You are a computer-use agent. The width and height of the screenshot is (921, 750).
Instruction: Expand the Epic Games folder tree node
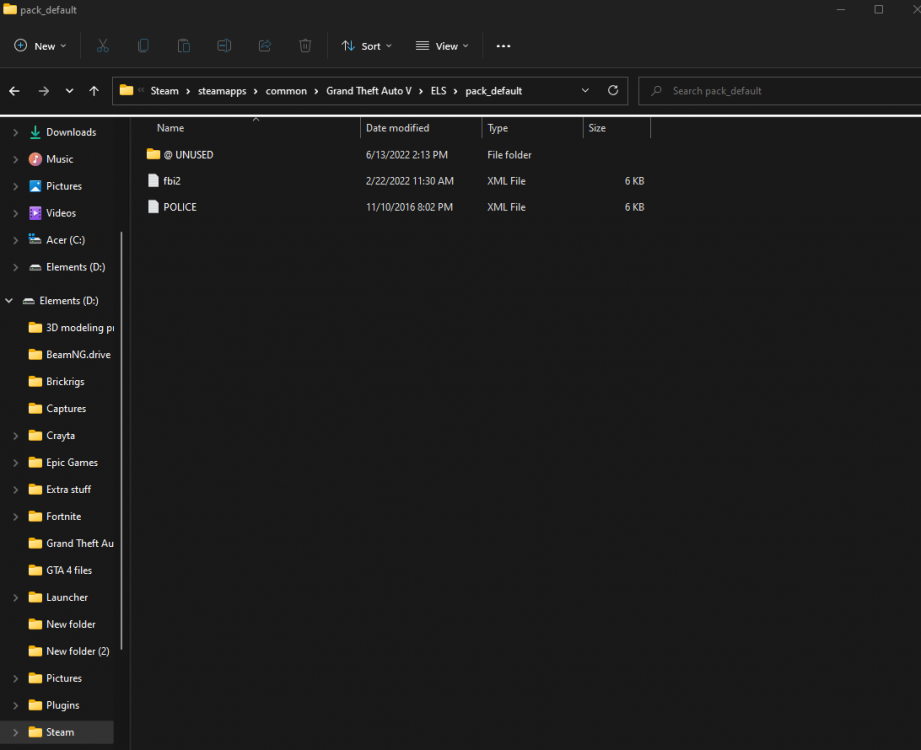(x=15, y=463)
